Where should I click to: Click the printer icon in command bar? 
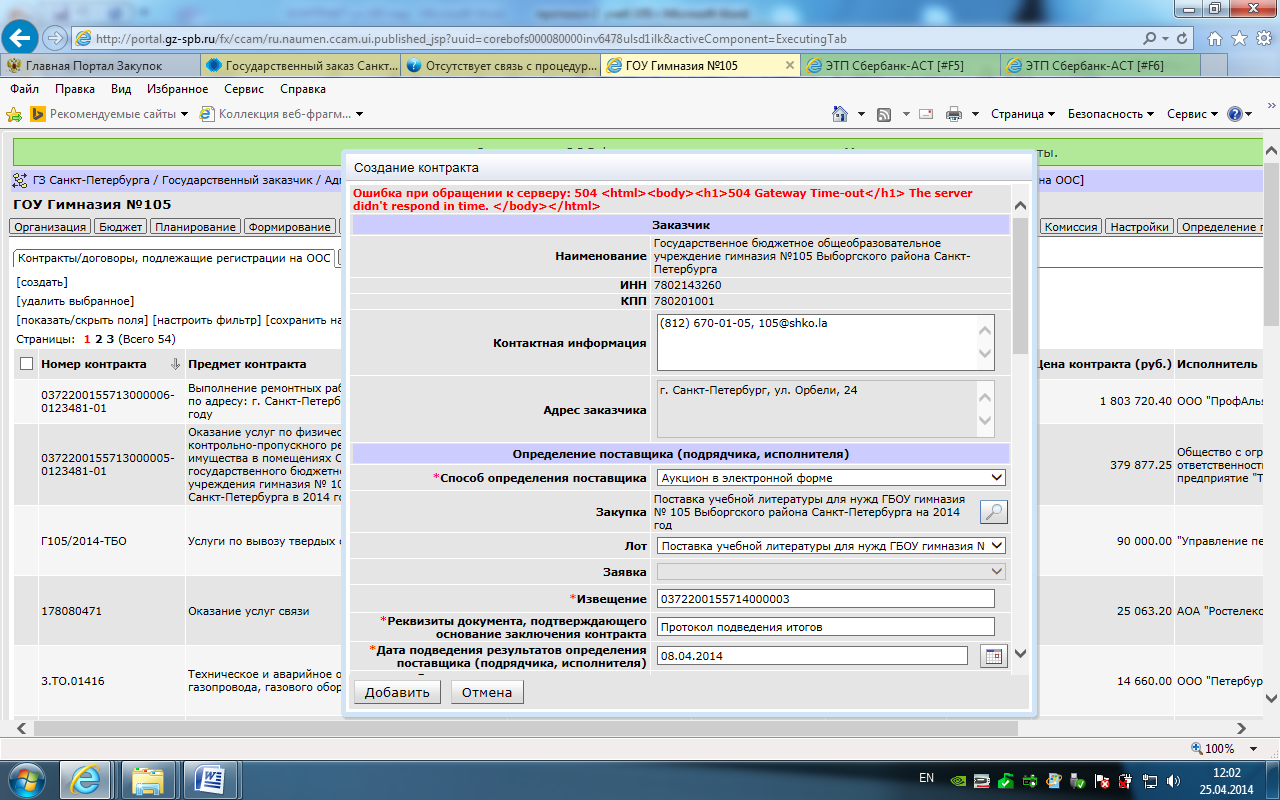(954, 114)
